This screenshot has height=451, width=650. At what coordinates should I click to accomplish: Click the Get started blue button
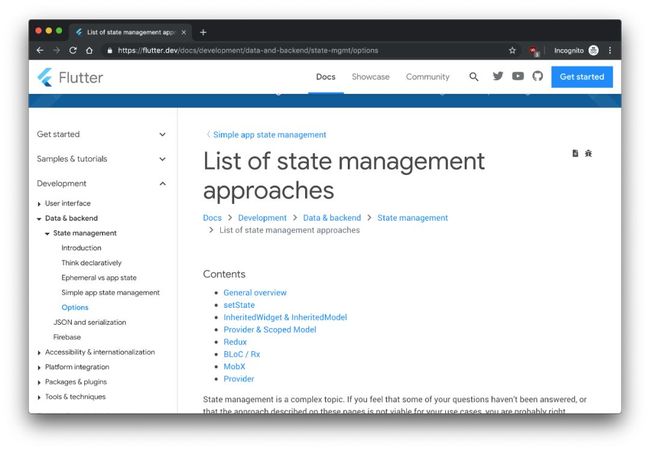tap(582, 77)
